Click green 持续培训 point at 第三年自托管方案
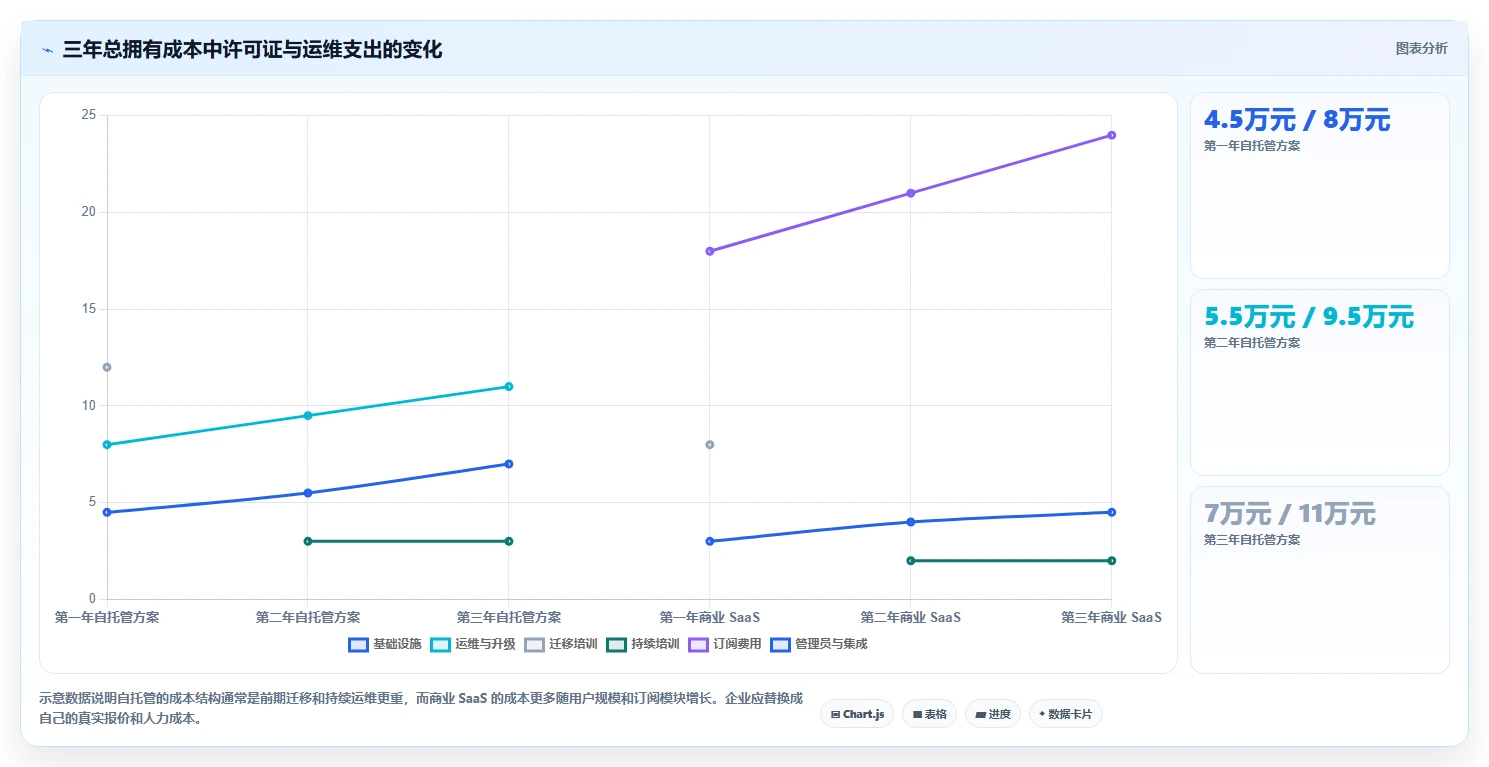 click(509, 541)
